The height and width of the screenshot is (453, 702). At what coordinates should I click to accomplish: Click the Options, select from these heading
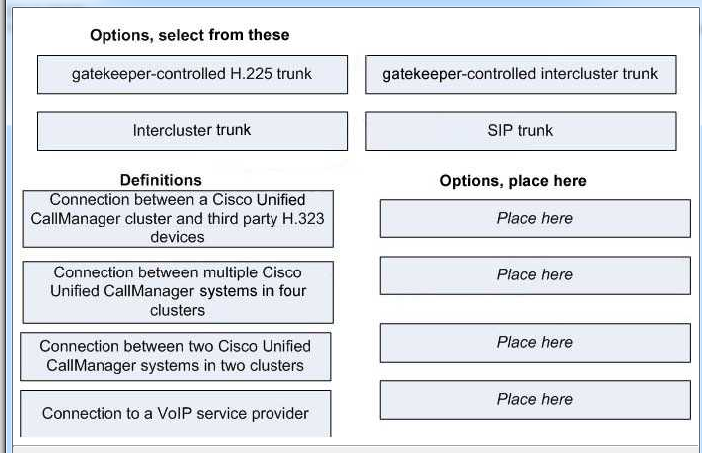tap(189, 35)
